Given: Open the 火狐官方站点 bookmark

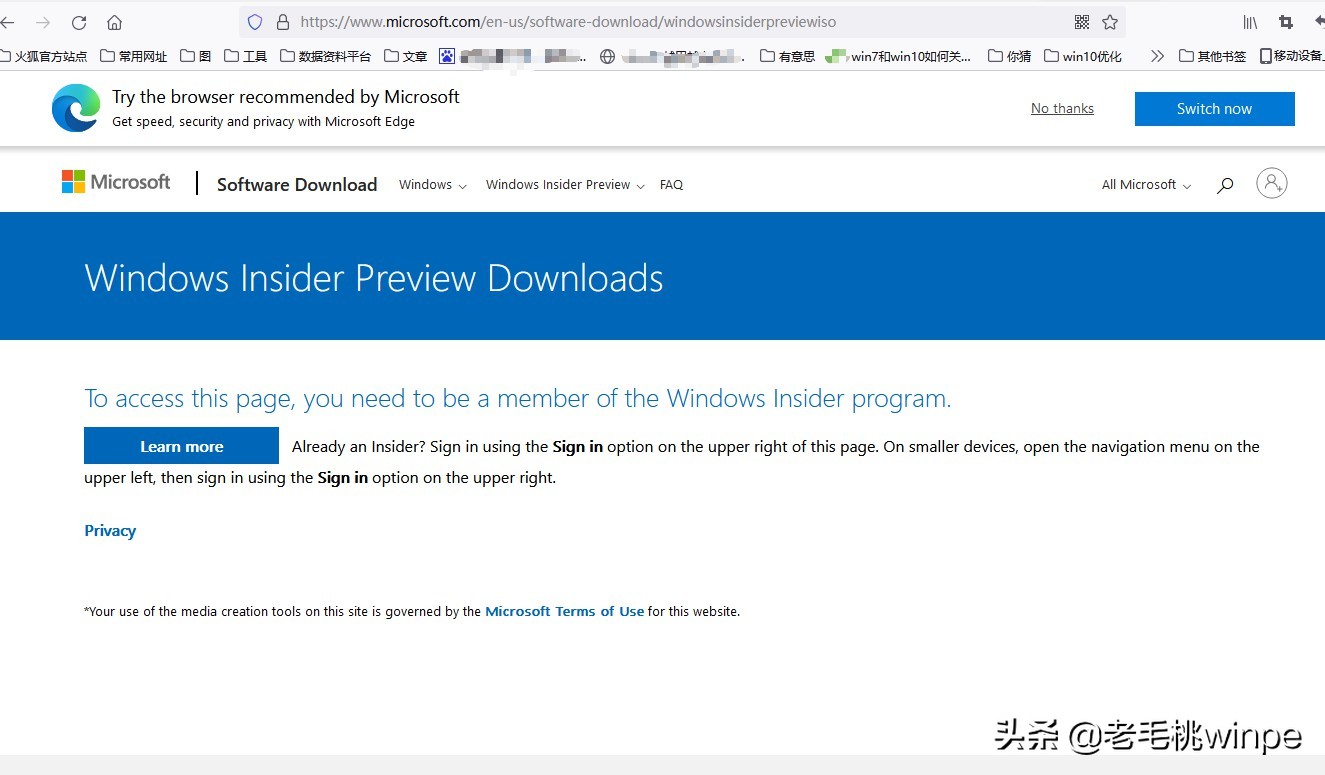Looking at the screenshot, I should (44, 56).
